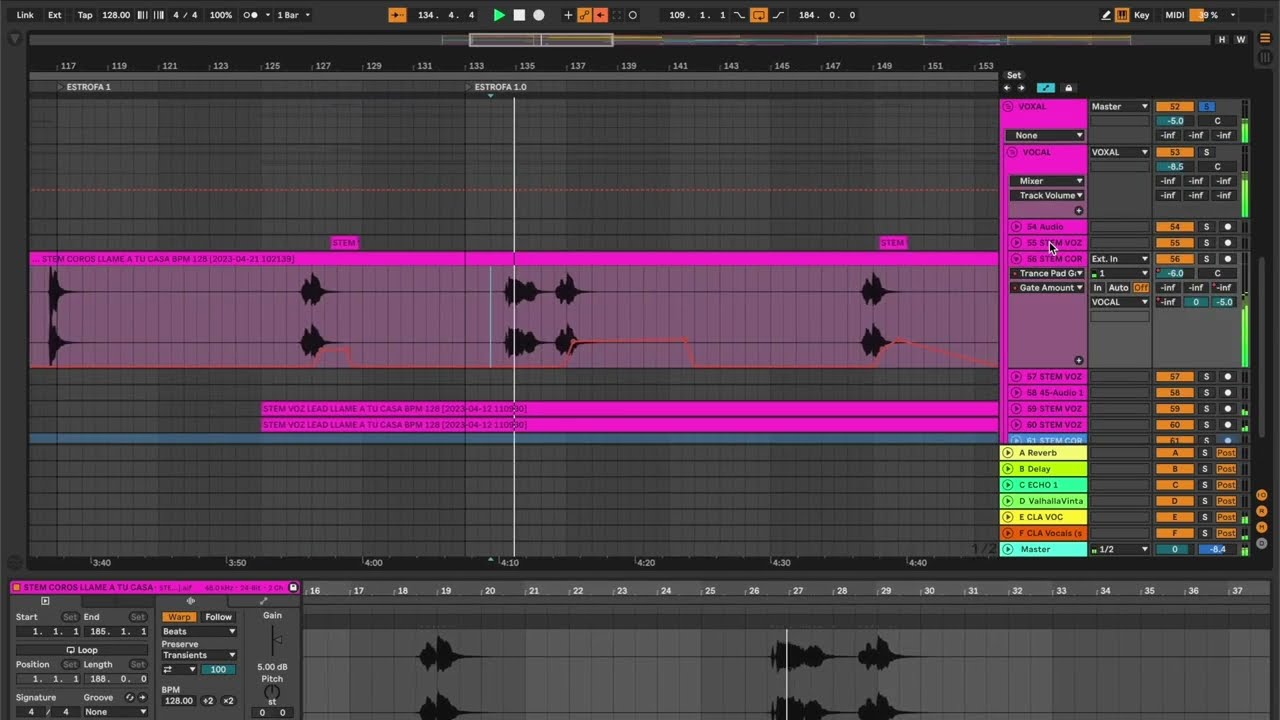Toggle Ext sync button
This screenshot has width=1280, height=720.
[x=55, y=15]
